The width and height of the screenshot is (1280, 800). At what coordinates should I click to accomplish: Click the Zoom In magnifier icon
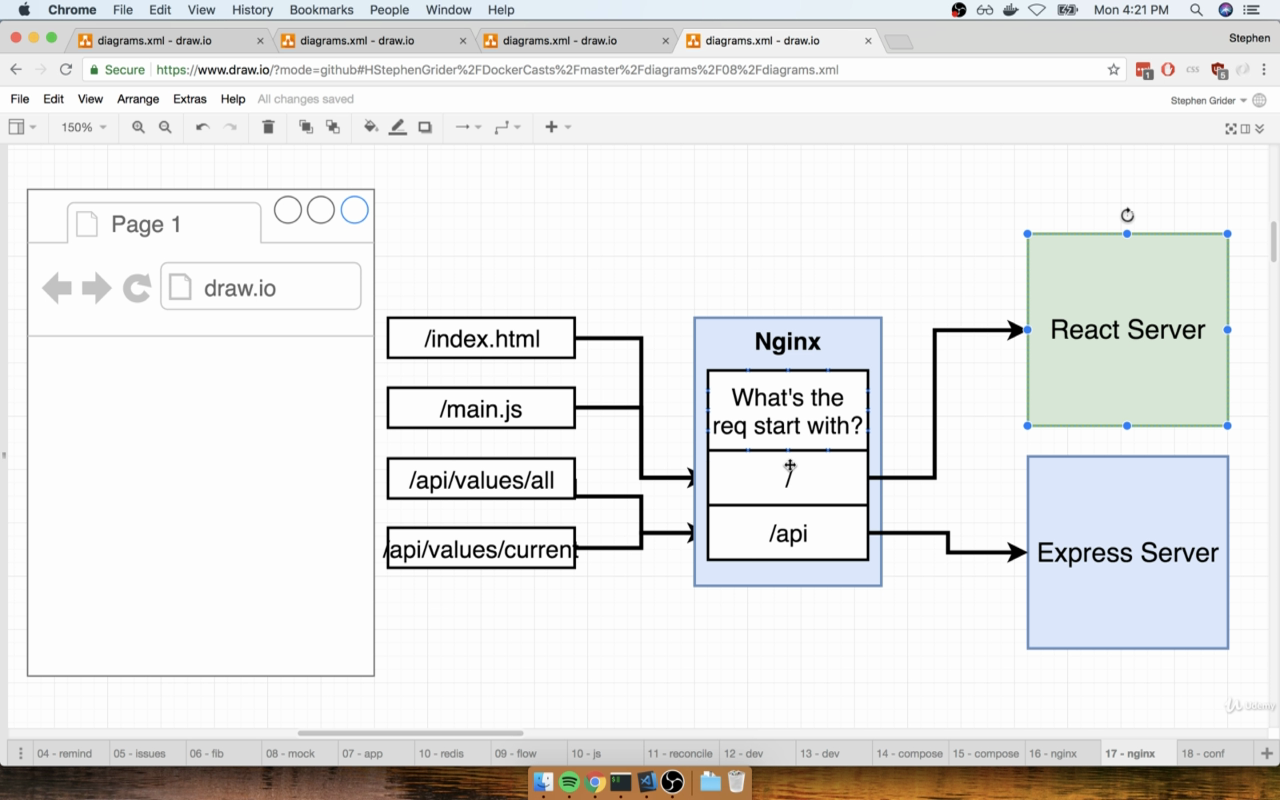[138, 127]
